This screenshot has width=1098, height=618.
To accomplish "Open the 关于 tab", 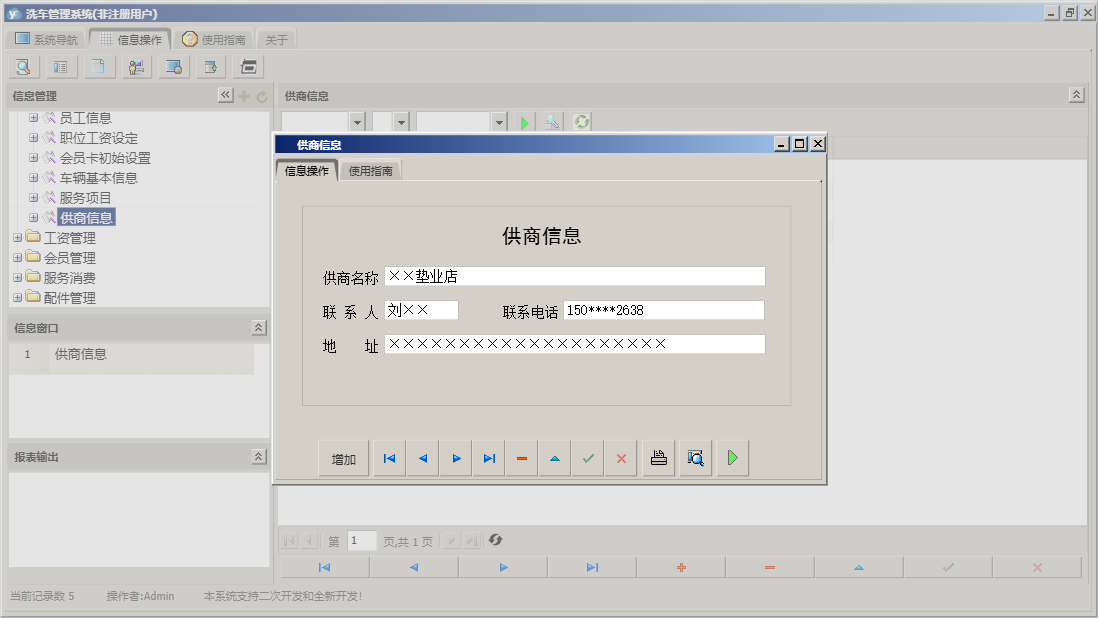I will point(277,39).
